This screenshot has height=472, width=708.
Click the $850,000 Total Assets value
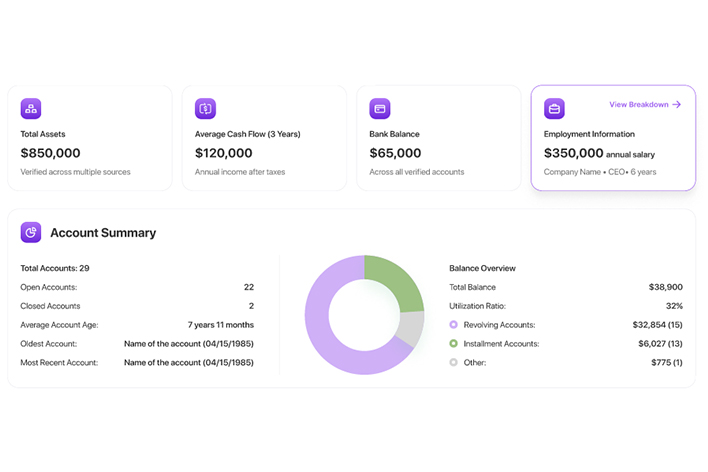50,153
